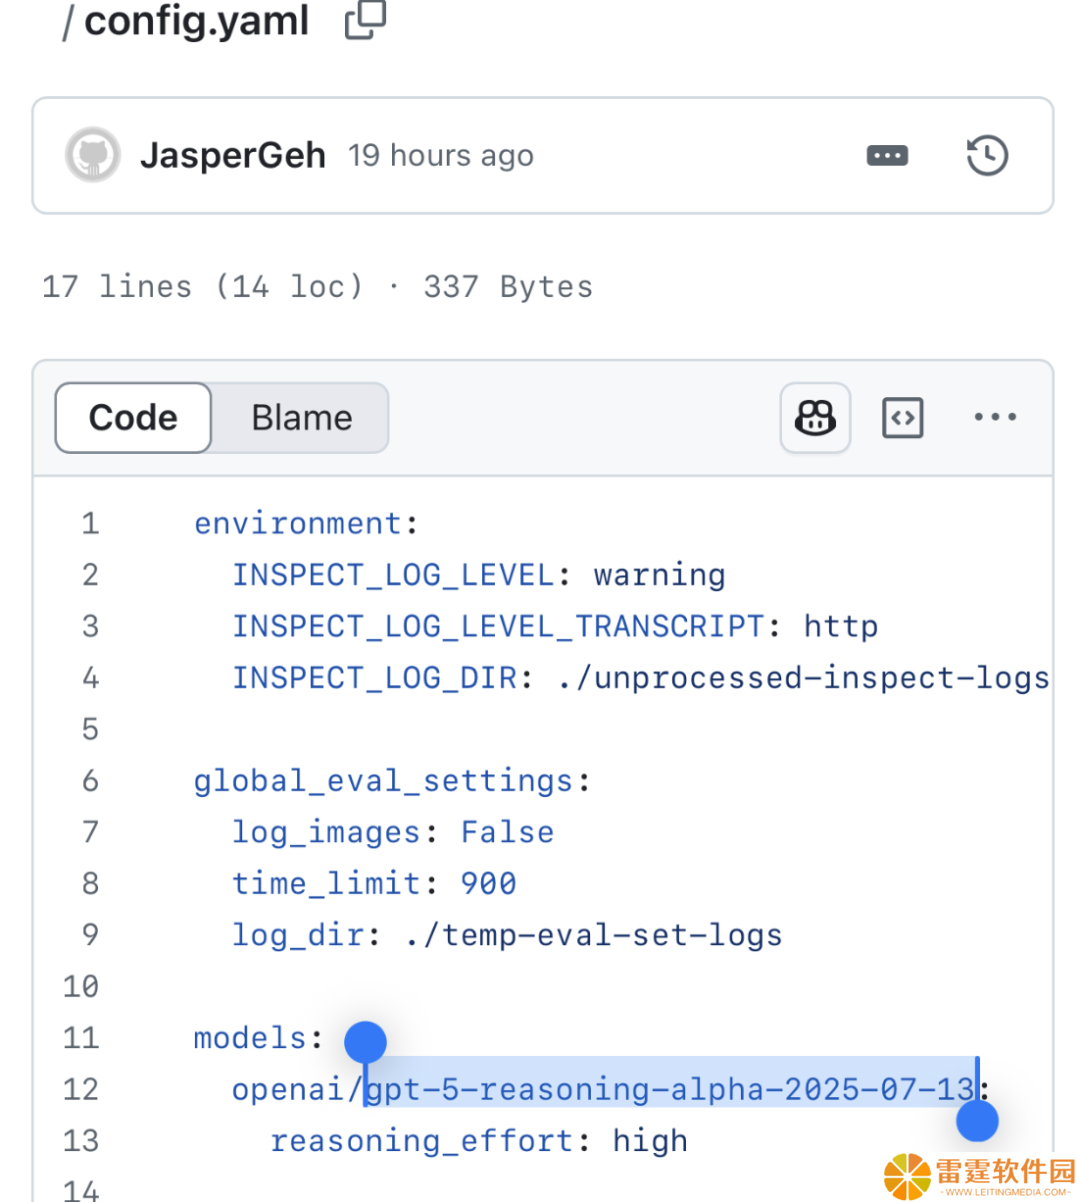Click the time_limit key
The image size is (1080, 1202).
pos(326,884)
